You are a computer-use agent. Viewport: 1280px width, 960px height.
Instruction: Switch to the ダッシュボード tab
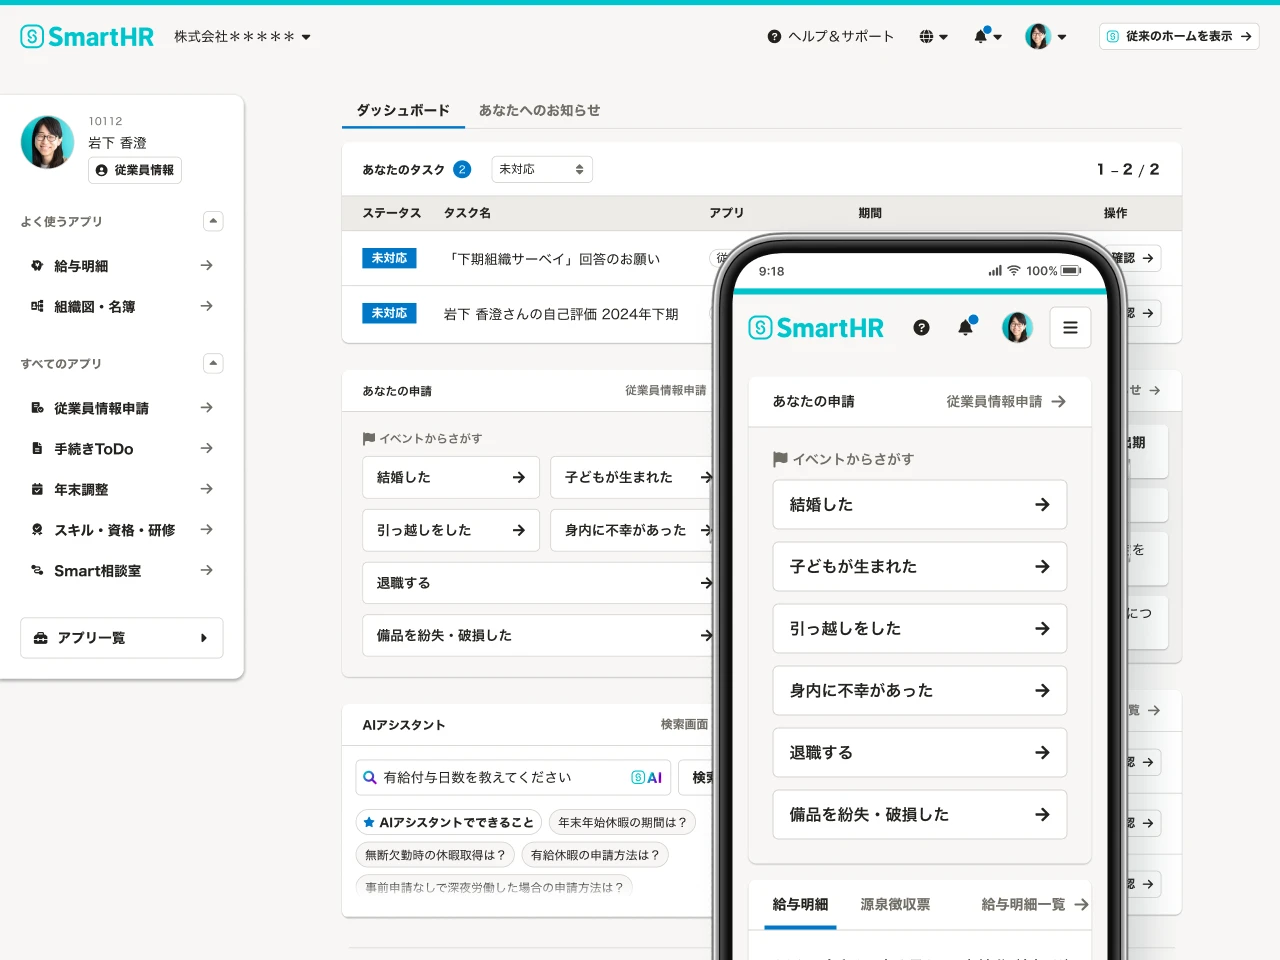click(403, 111)
